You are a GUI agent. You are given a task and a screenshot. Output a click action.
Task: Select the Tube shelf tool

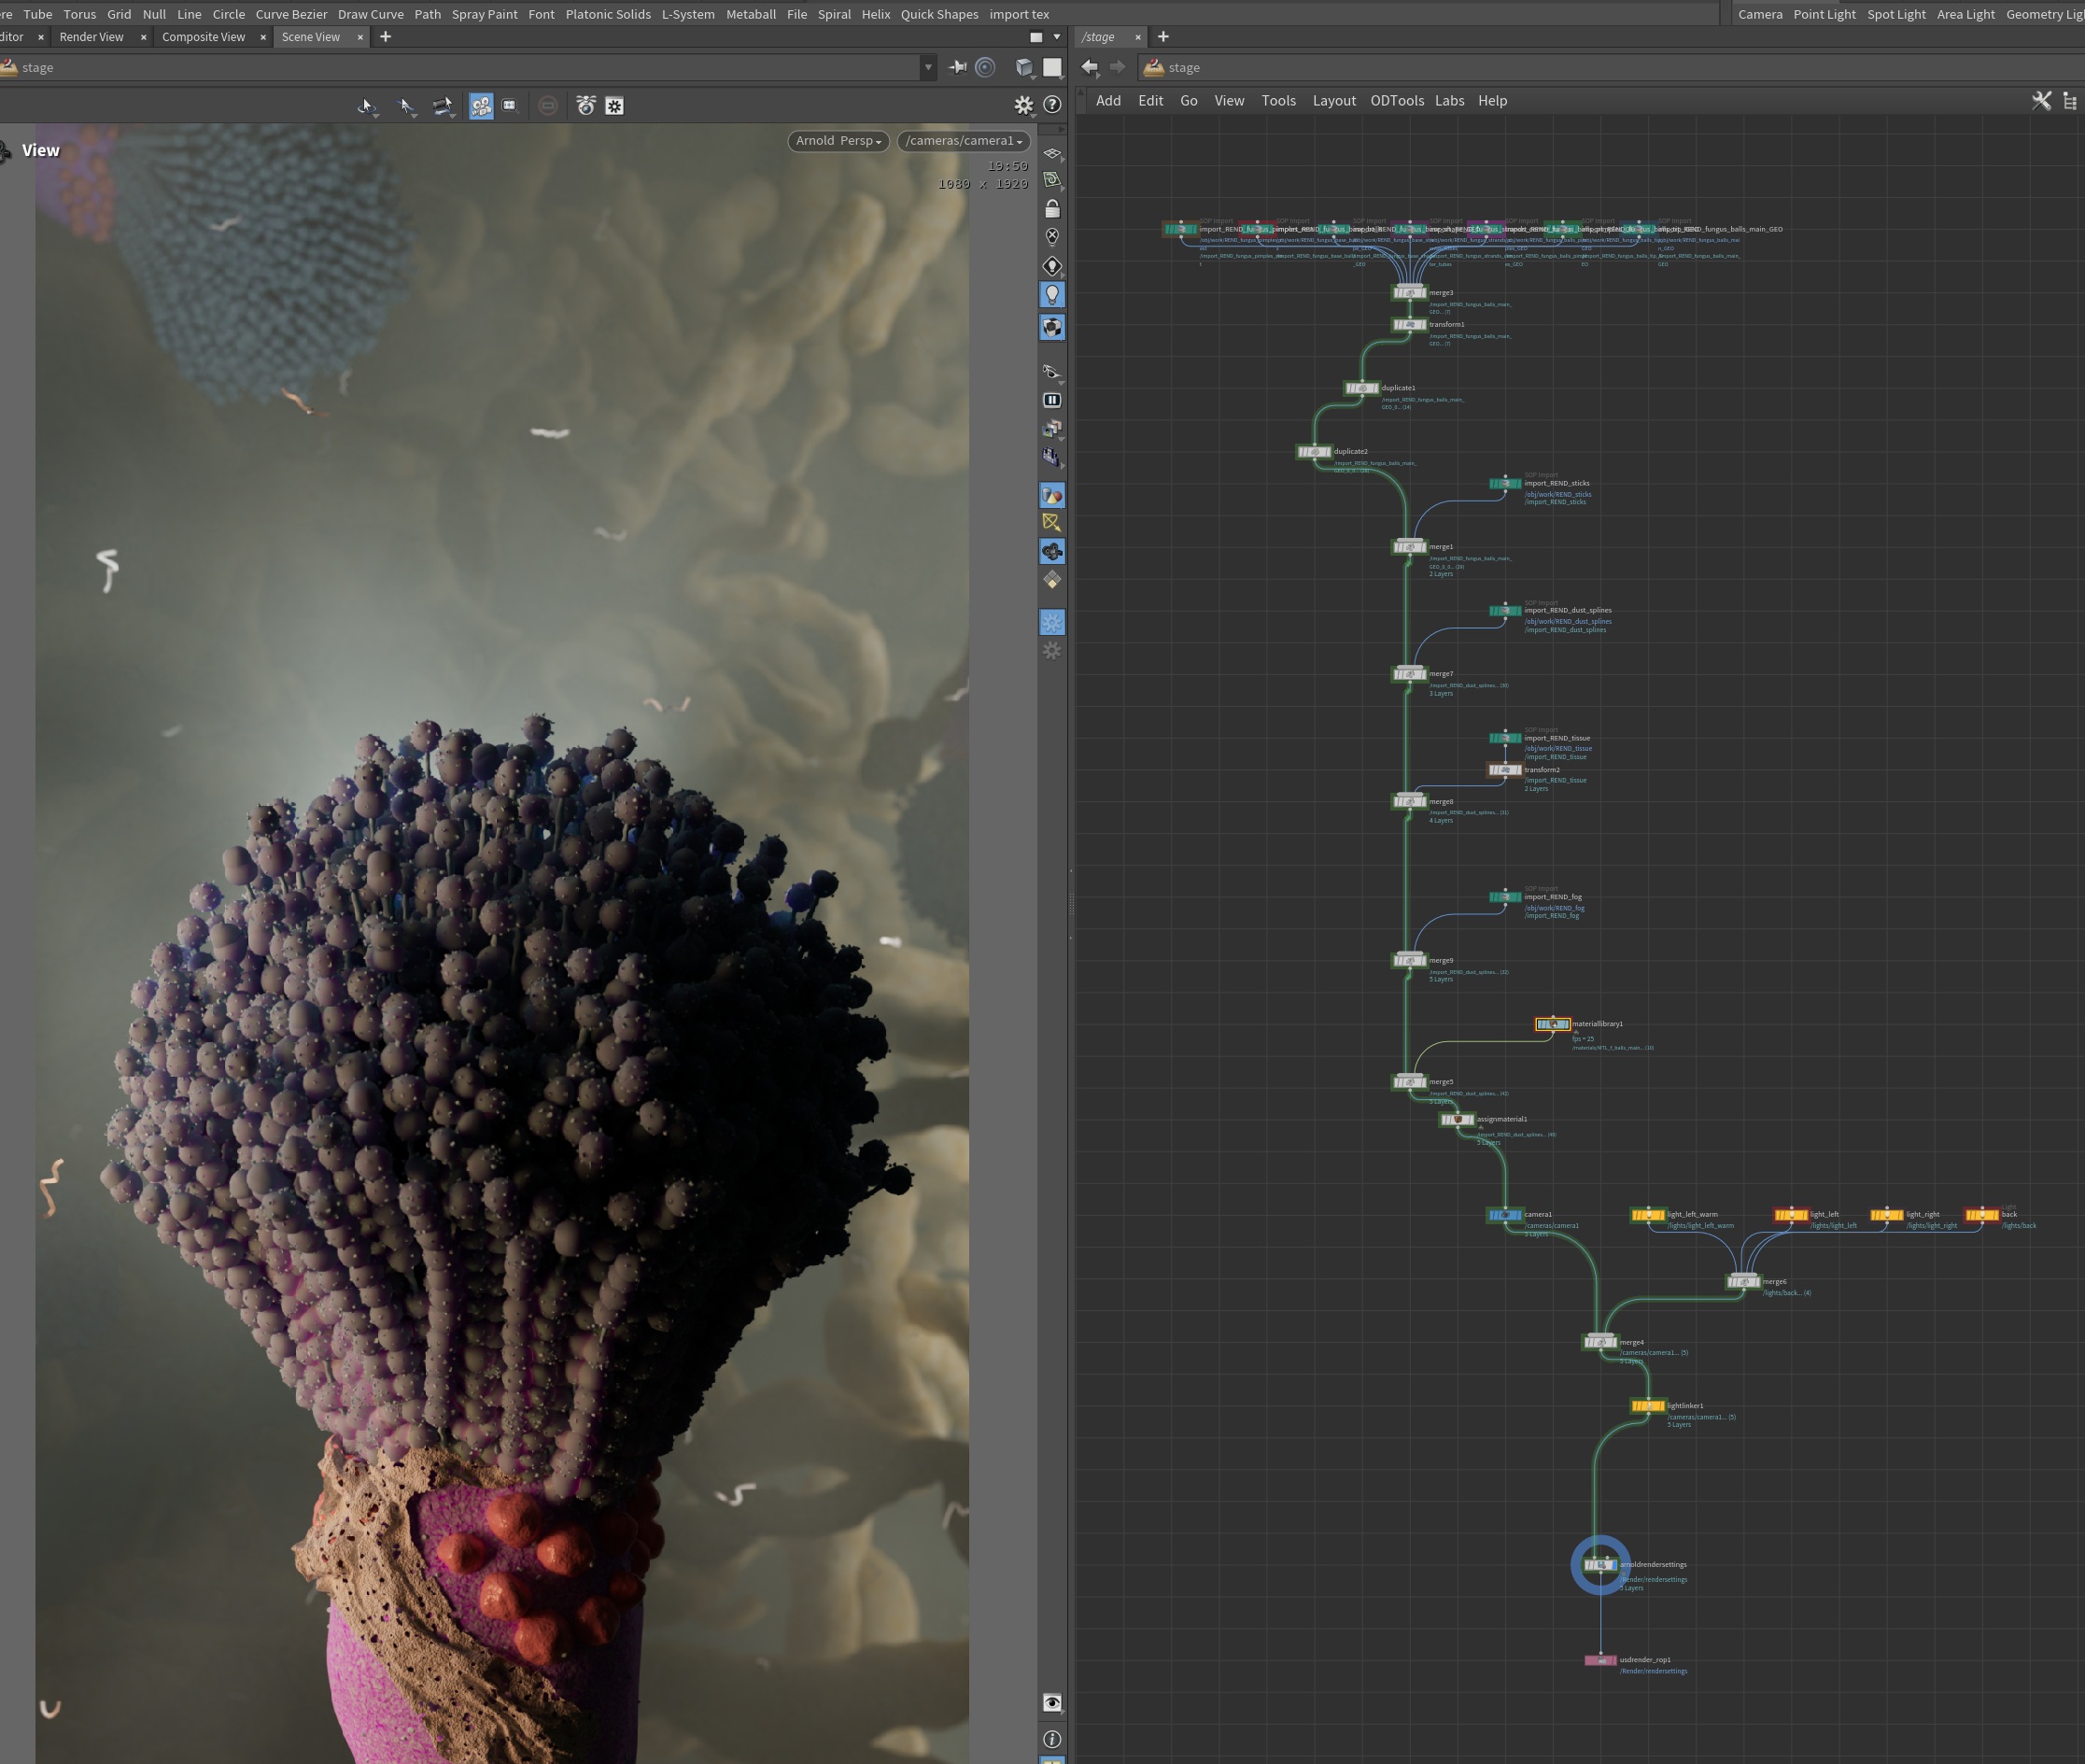coord(38,14)
